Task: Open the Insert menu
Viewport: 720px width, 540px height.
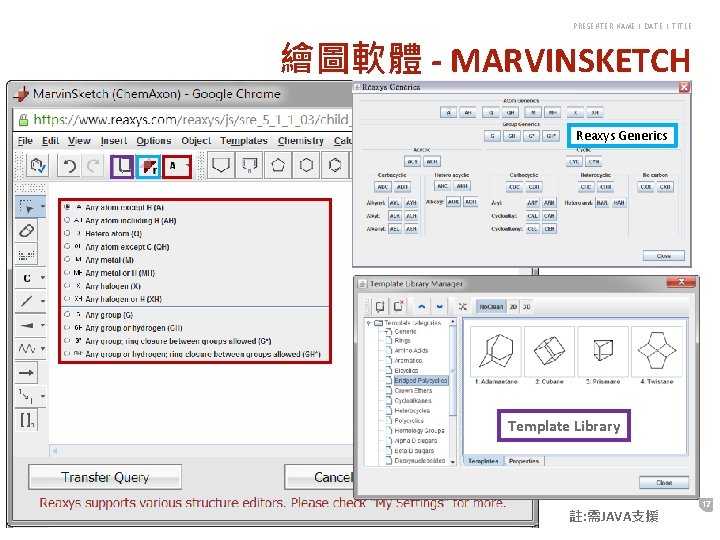Action: click(x=113, y=141)
